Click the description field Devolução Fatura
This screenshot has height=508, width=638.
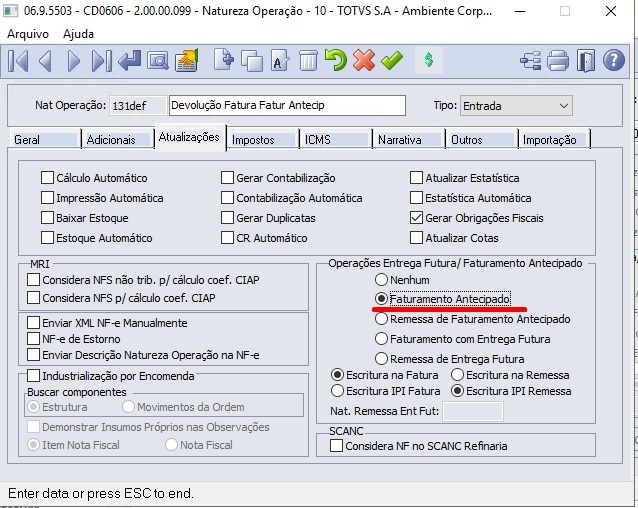[x=287, y=105]
